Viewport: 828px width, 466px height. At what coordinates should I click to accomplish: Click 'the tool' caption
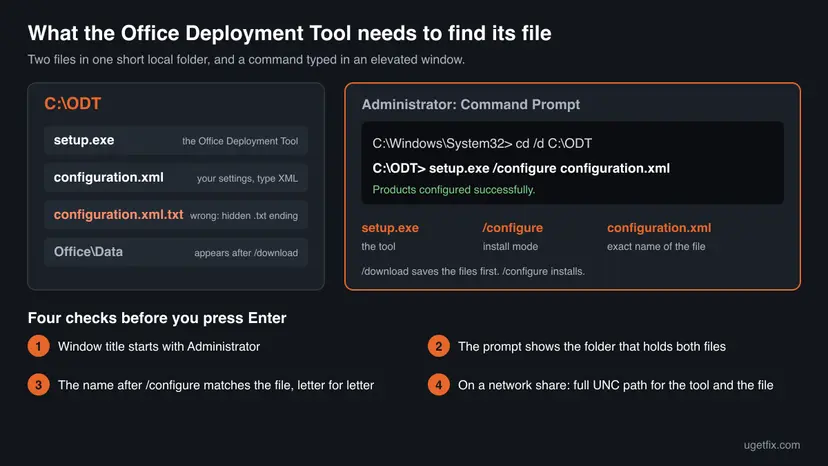(x=378, y=246)
